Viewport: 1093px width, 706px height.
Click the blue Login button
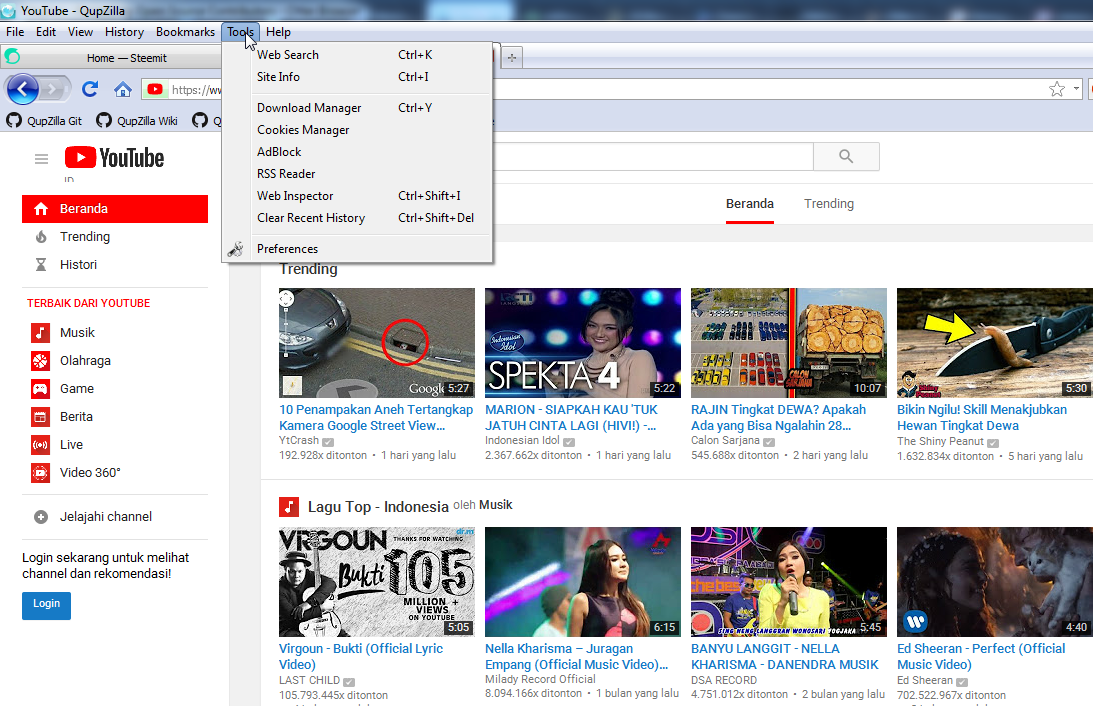coord(46,605)
